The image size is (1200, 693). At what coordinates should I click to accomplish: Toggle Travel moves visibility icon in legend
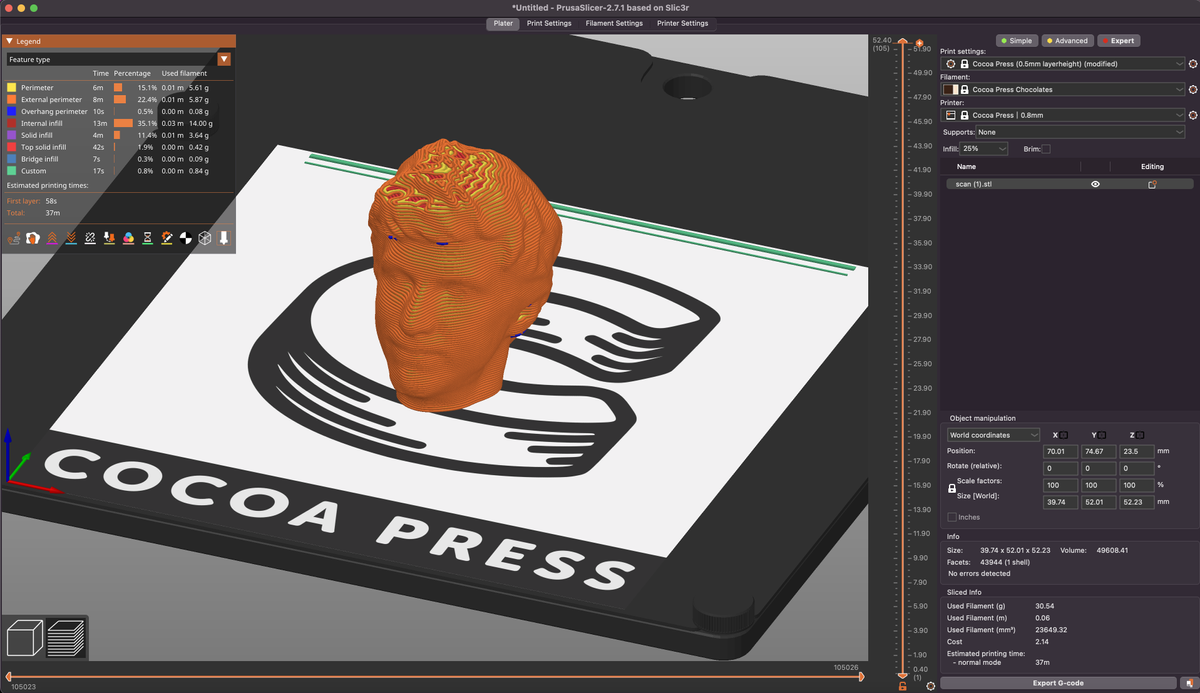tap(14, 238)
